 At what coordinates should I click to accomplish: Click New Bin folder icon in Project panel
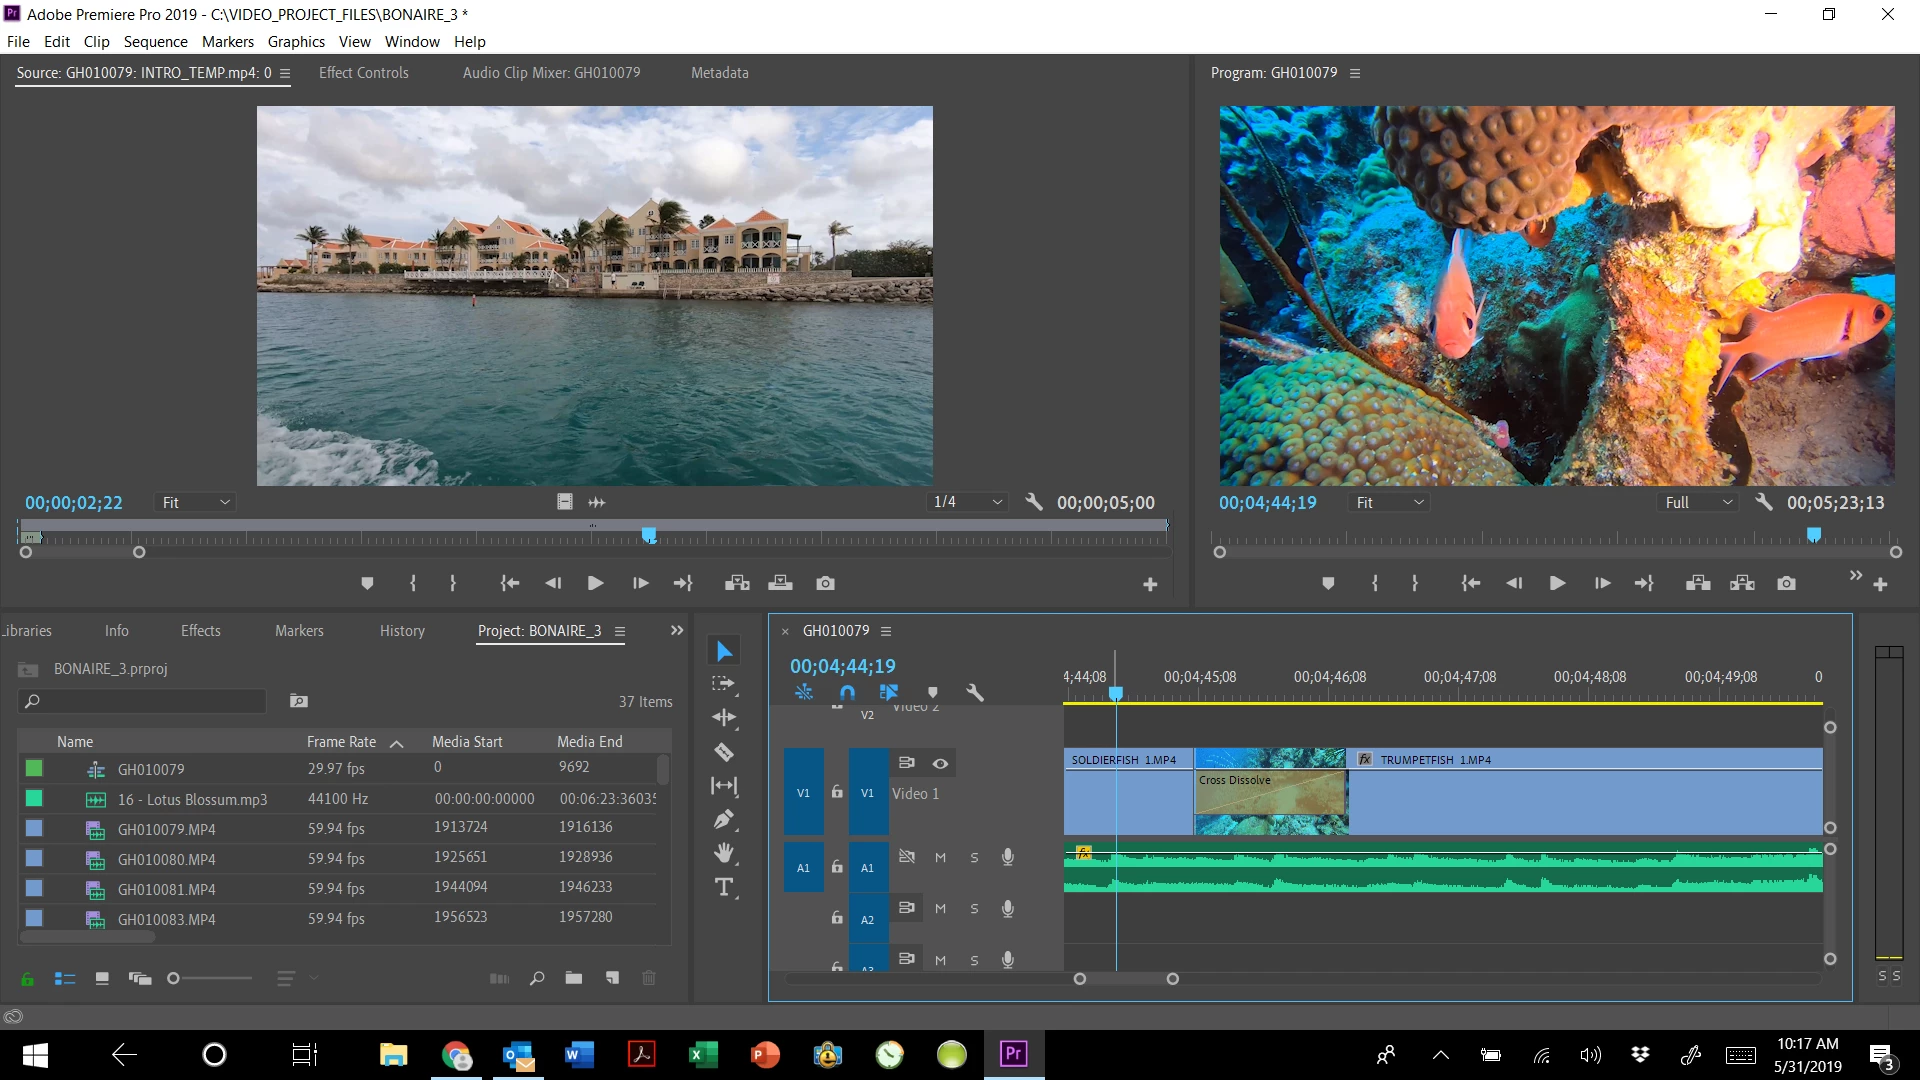pos(573,978)
